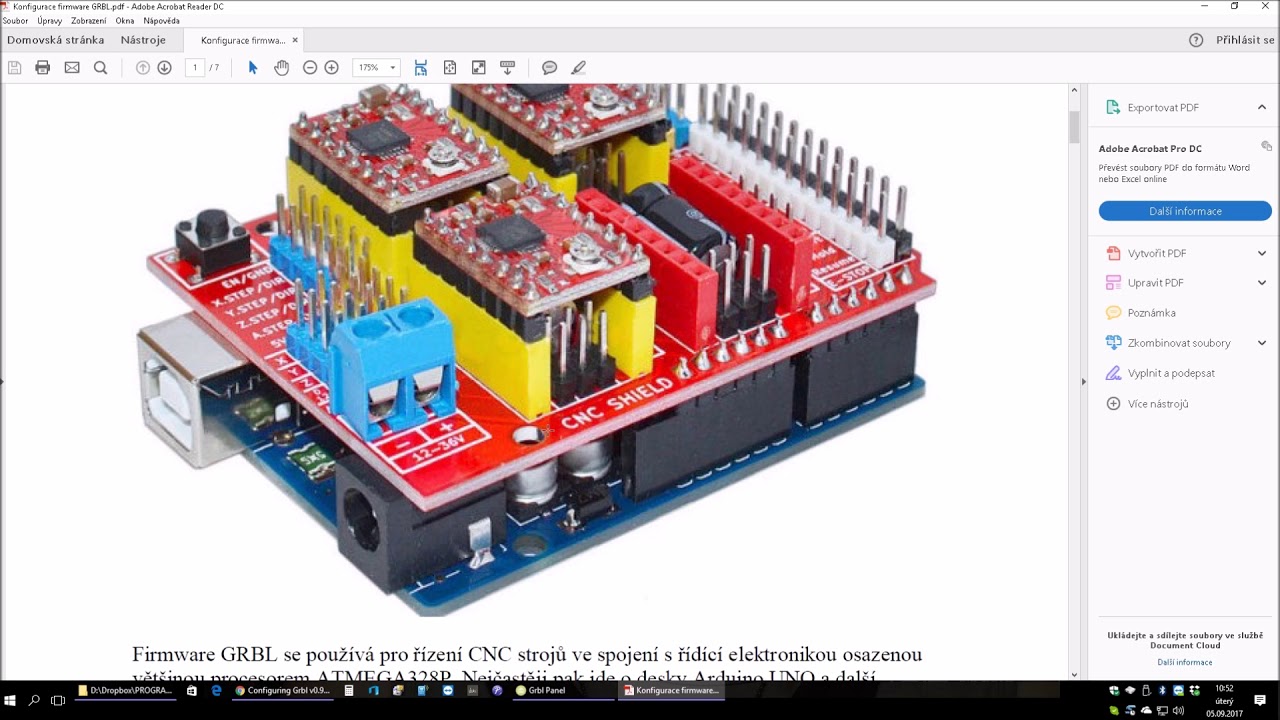This screenshot has width=1280, height=720.
Task: Click the Další informace blue button
Action: 1185,211
